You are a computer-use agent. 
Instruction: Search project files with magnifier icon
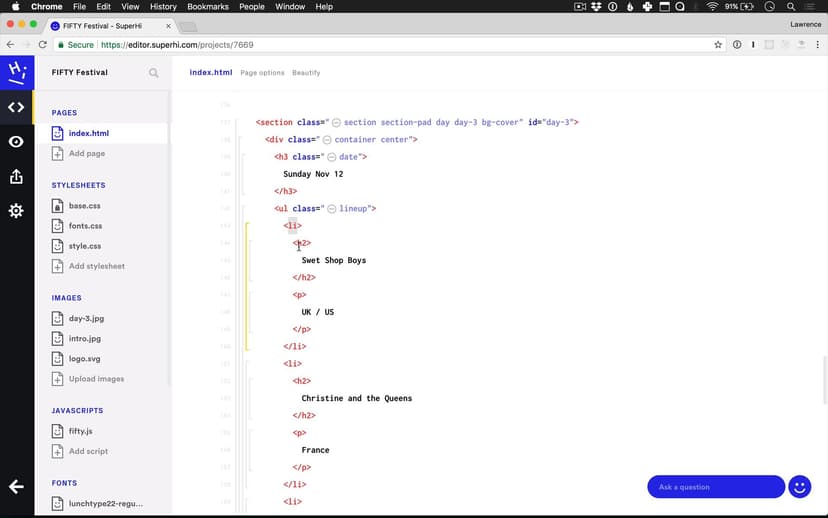[x=154, y=73]
